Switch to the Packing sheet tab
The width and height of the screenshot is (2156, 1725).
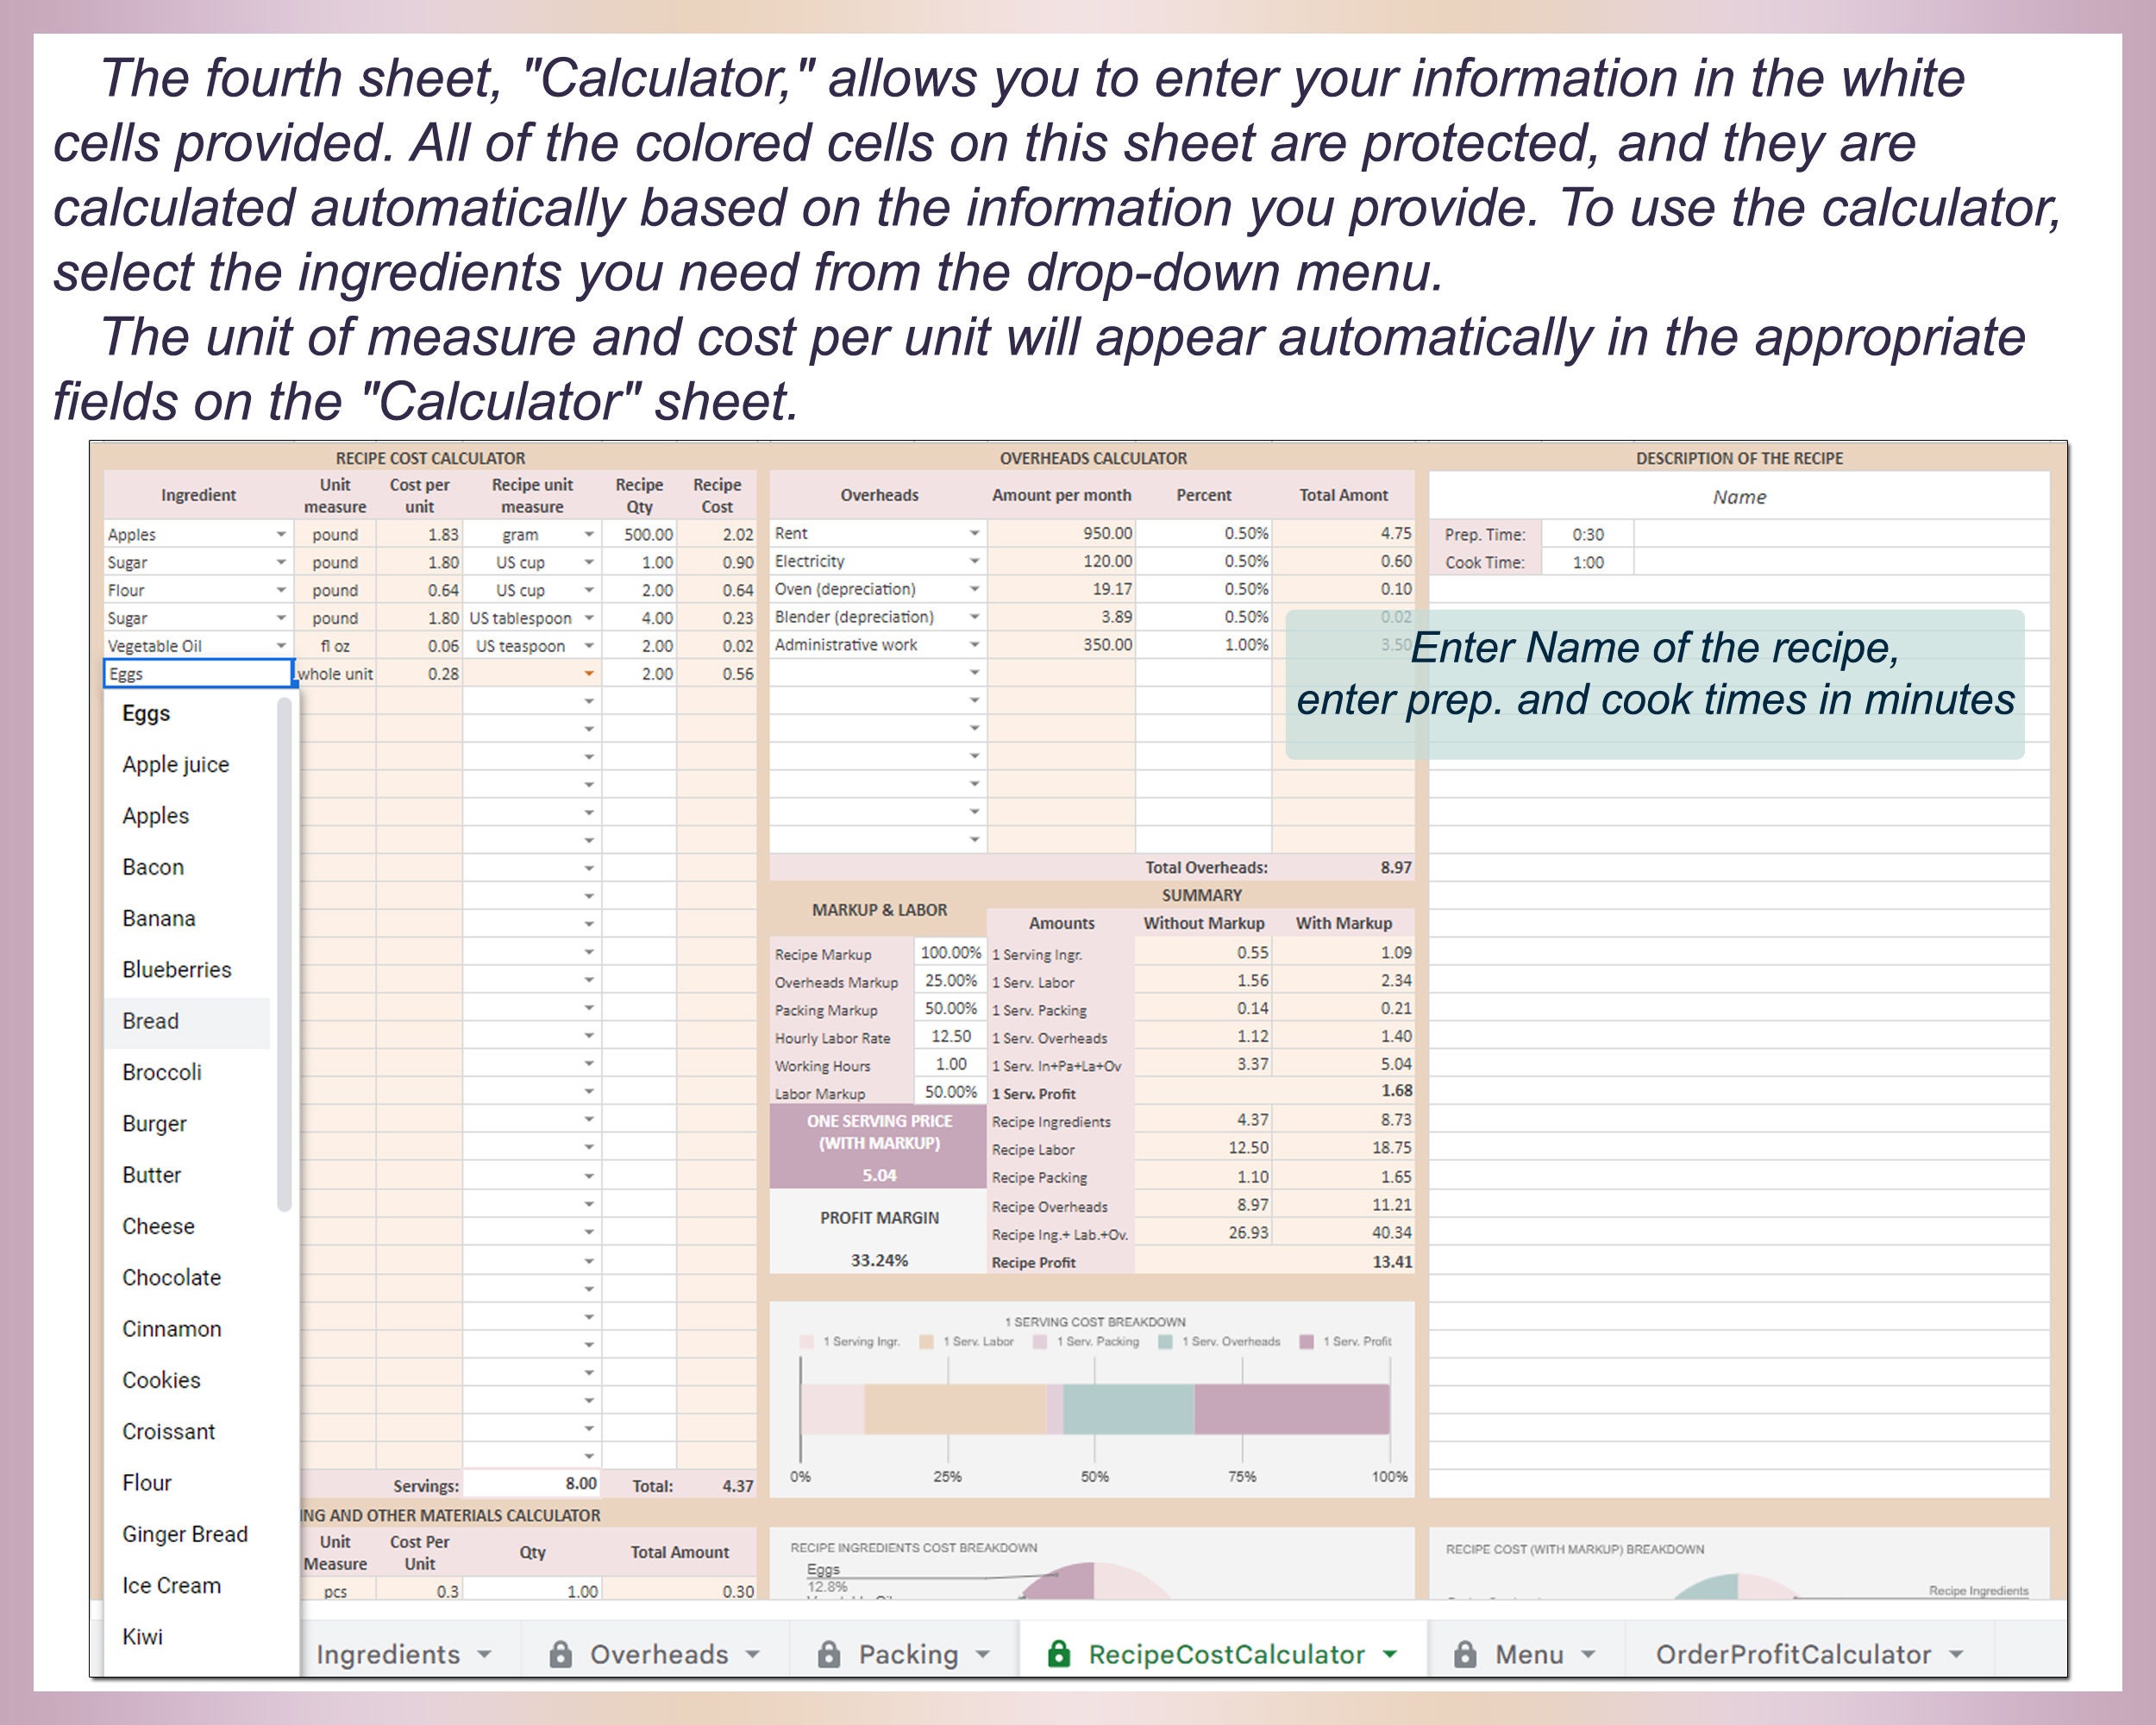click(908, 1655)
